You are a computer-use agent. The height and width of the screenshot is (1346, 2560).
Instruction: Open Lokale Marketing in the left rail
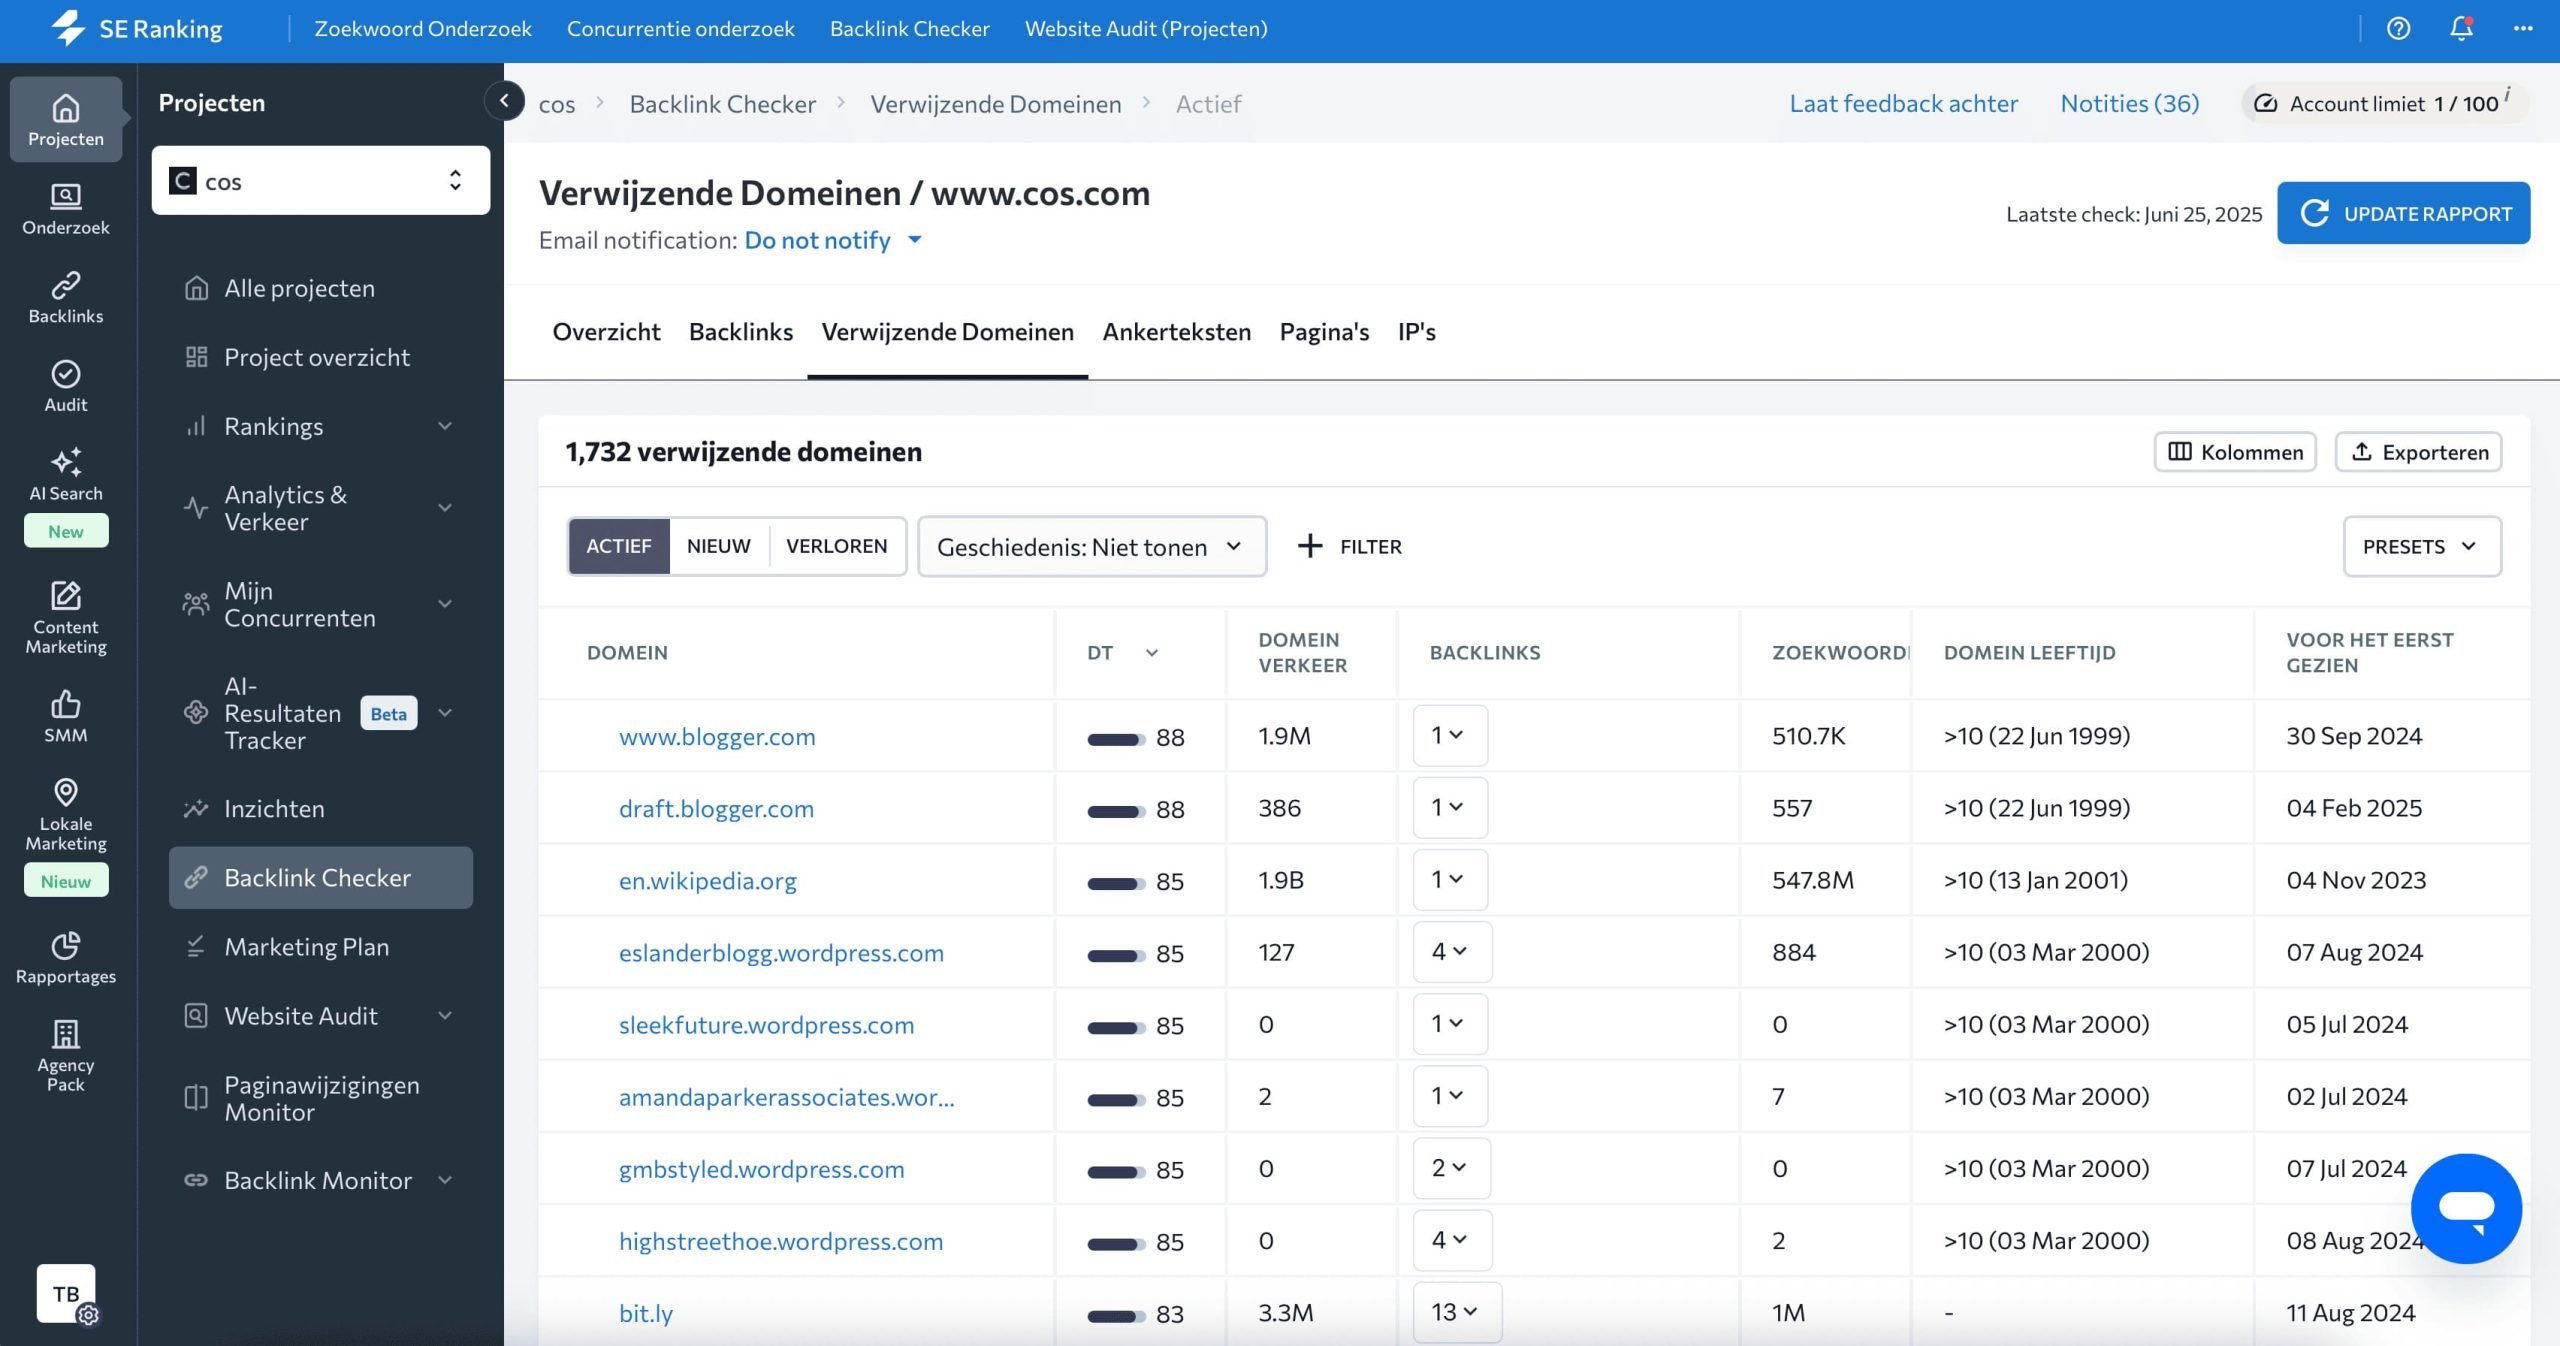click(x=66, y=814)
